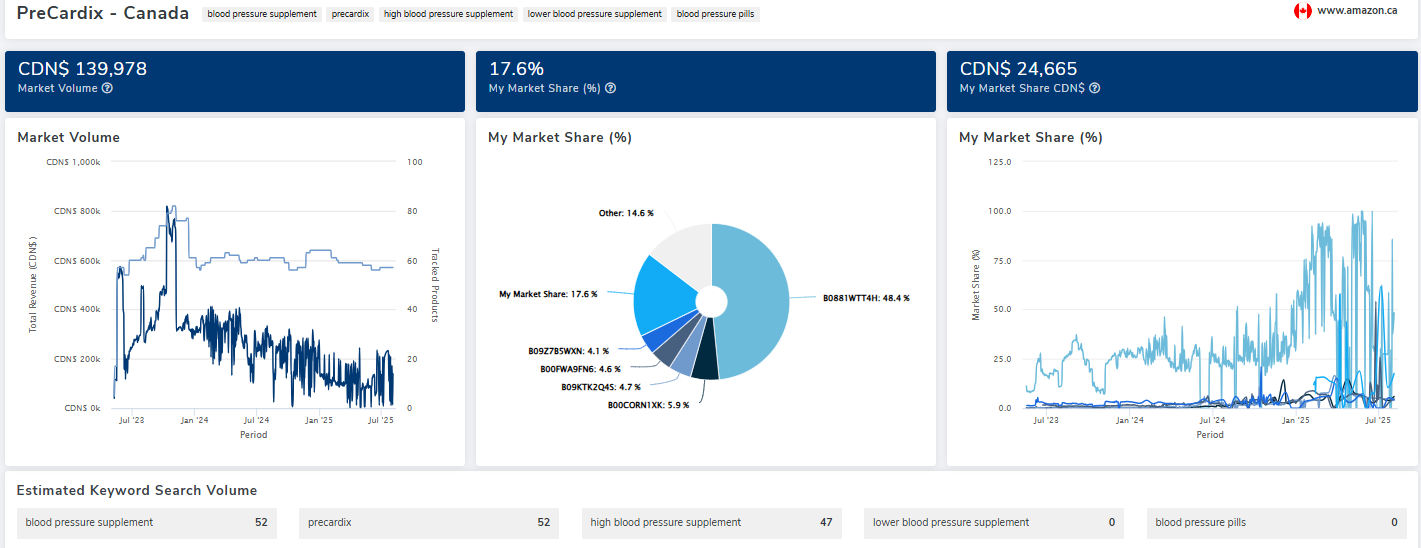Open the www.amazon.ca link
1421x548 pixels.
[x=1357, y=11]
